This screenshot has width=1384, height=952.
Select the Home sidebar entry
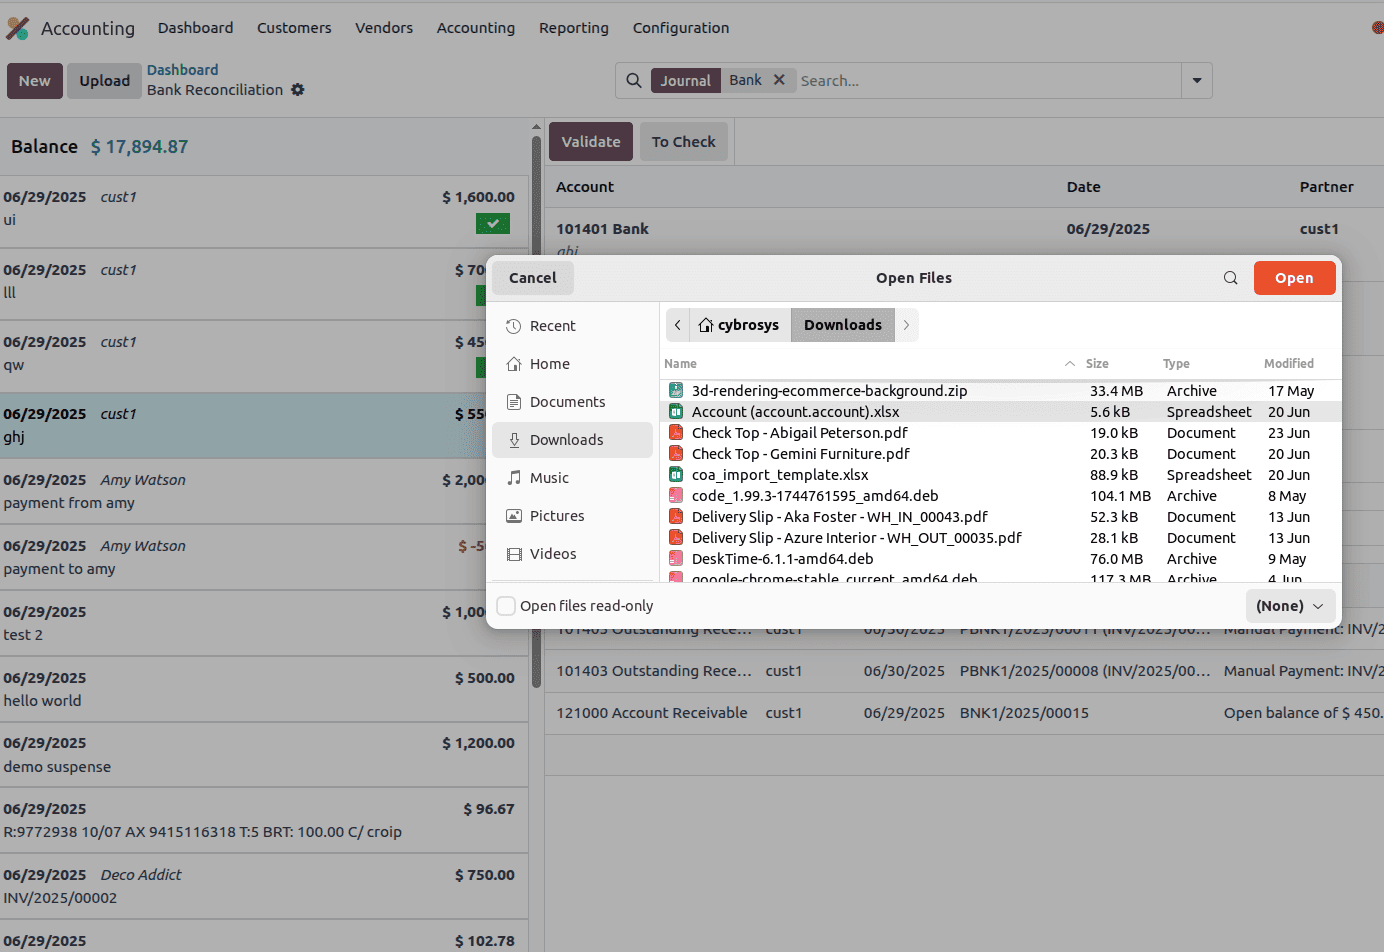572,364
